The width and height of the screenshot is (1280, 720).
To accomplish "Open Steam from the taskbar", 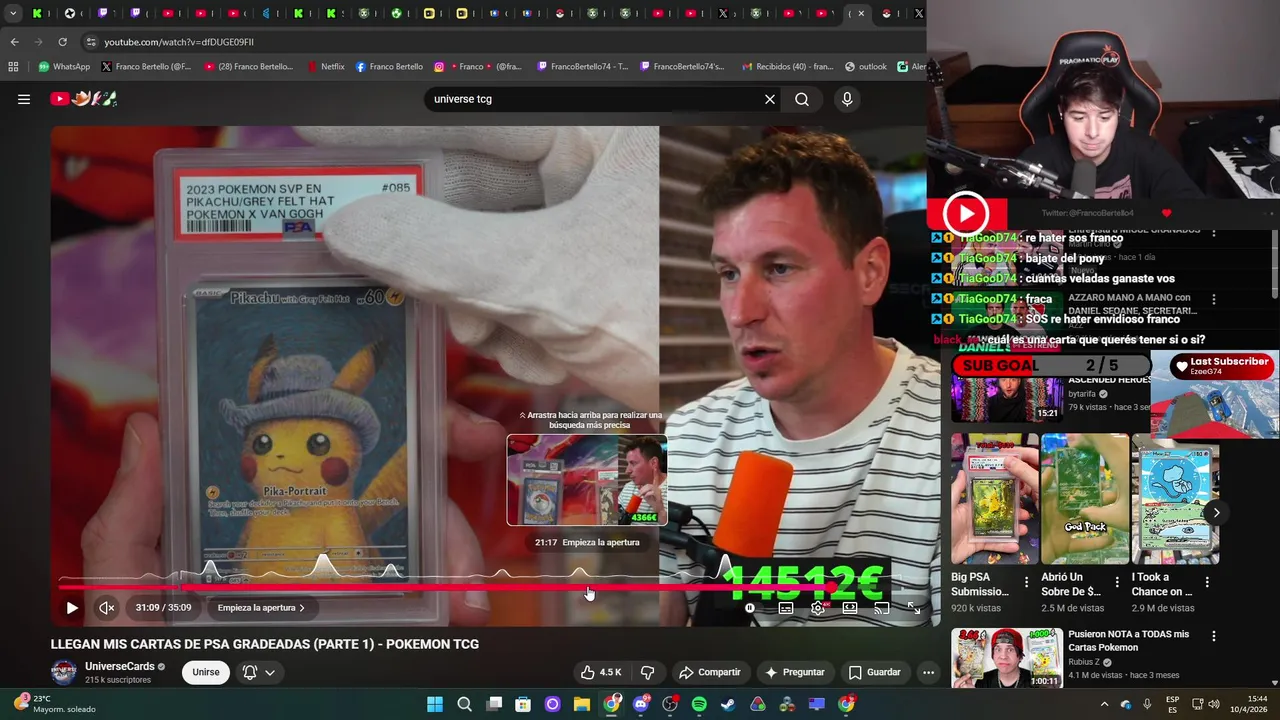I will pos(728,704).
